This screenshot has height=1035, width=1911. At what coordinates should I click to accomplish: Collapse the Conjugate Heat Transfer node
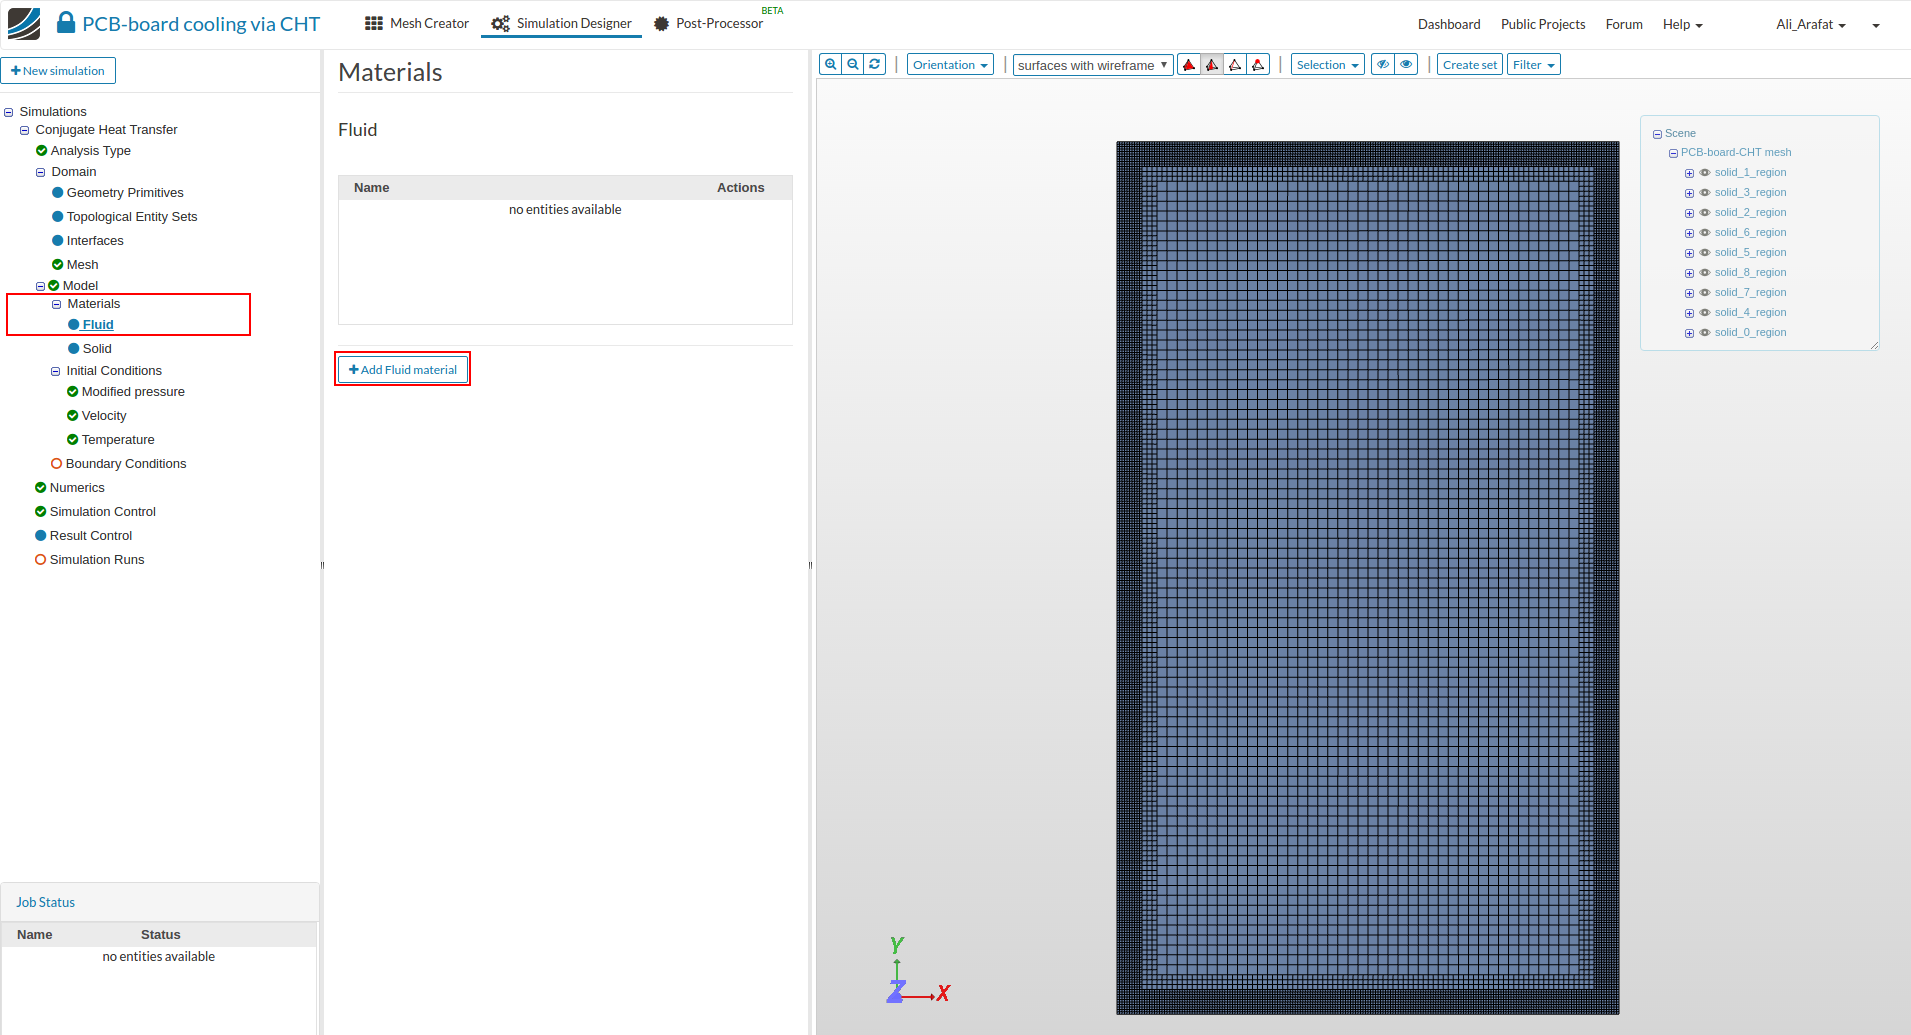25,131
